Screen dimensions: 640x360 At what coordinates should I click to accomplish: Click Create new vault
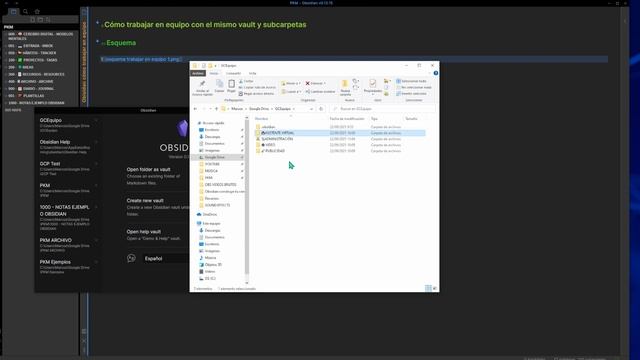click(x=145, y=200)
